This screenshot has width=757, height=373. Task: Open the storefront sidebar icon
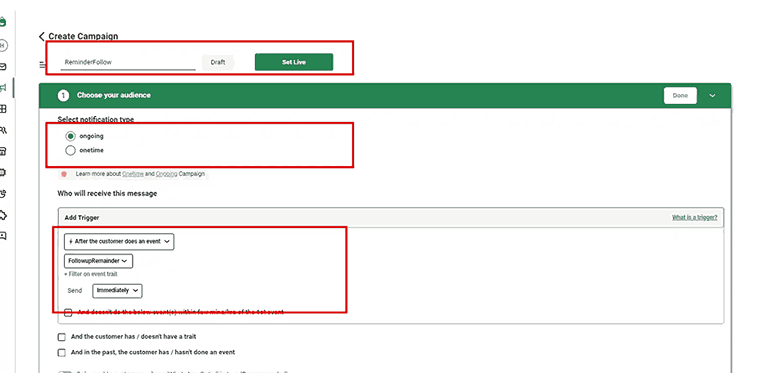[3, 152]
